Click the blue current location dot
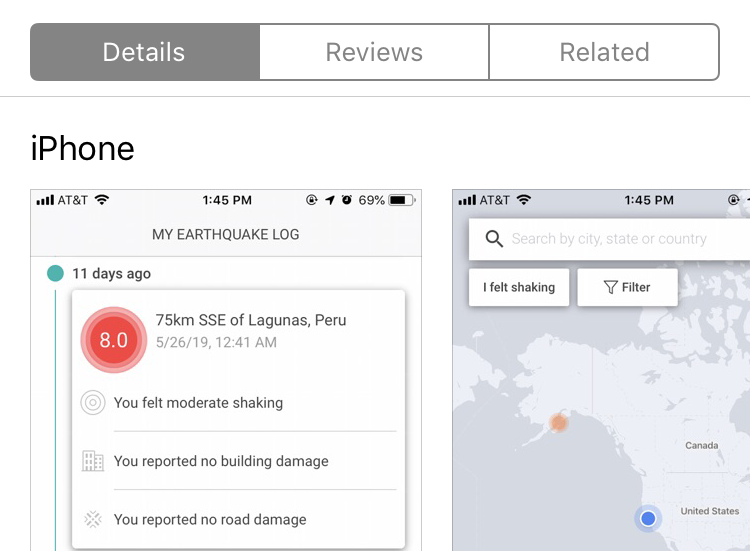The width and height of the screenshot is (750, 551). coord(648,518)
